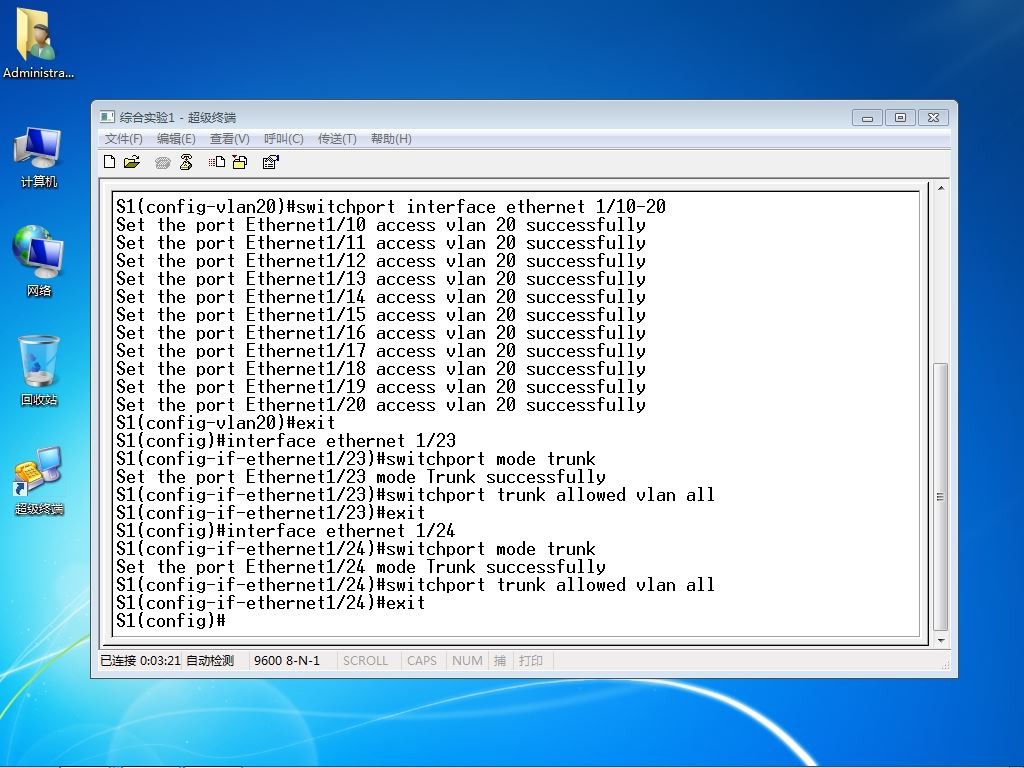Viewport: 1024px width, 768px height.
Task: Open the 文件(F) menu
Action: pos(123,138)
